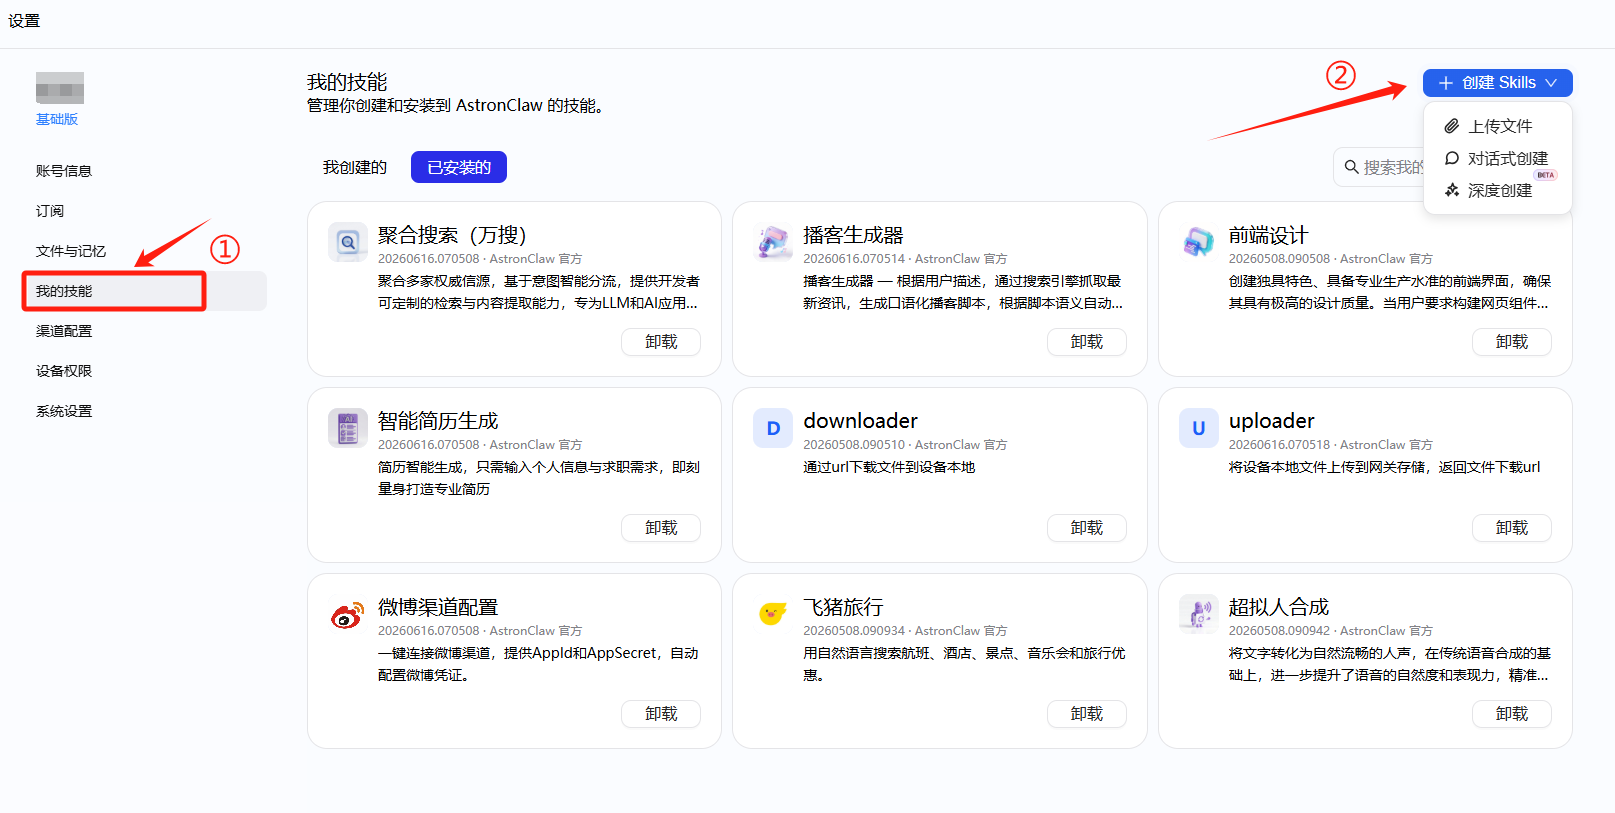The image size is (1615, 813).
Task: Open the 基础版 plan link
Action: [x=57, y=119]
